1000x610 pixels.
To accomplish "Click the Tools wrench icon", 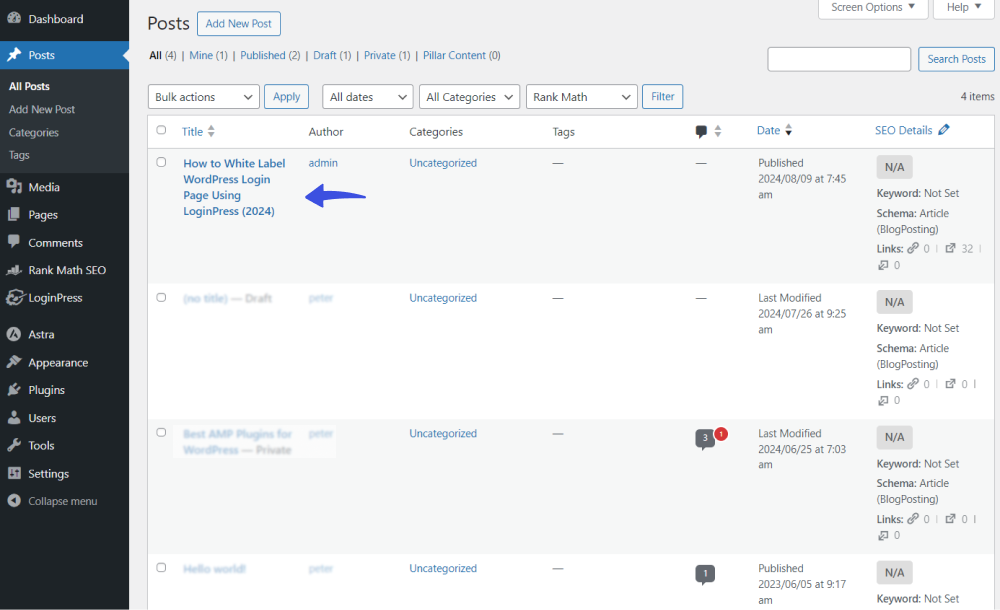I will pos(14,445).
